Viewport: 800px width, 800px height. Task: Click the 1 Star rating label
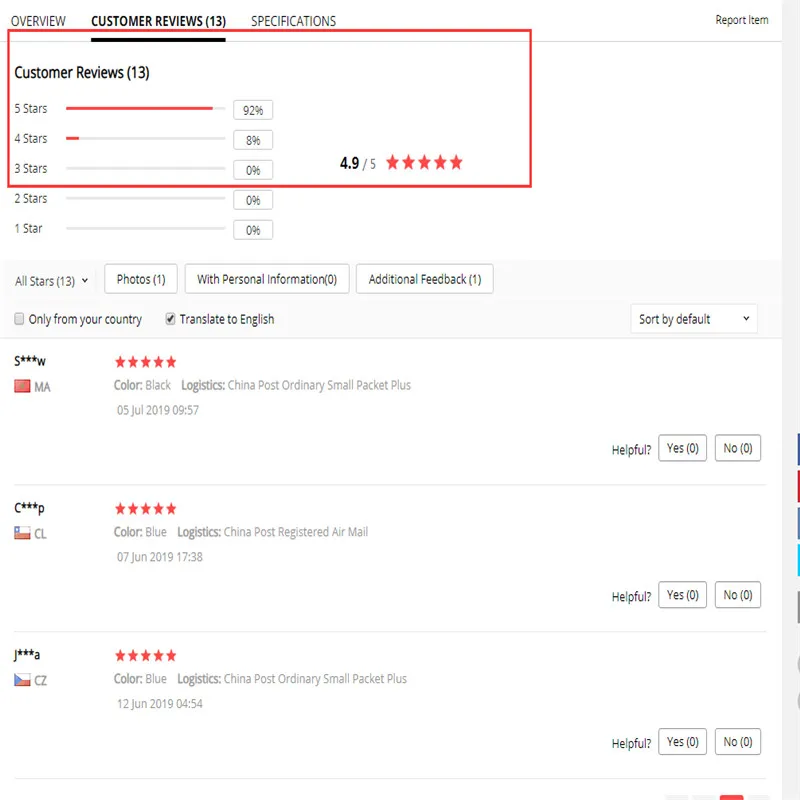point(29,229)
